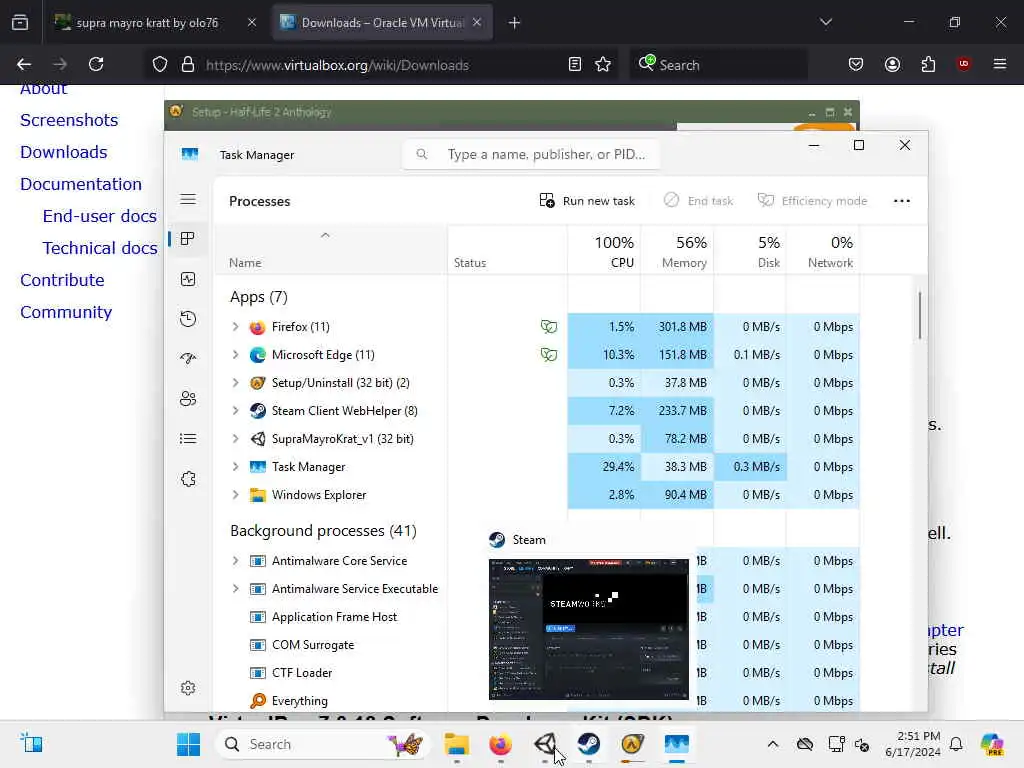Sort by Name column header
1024x768 pixels.
tap(330, 251)
